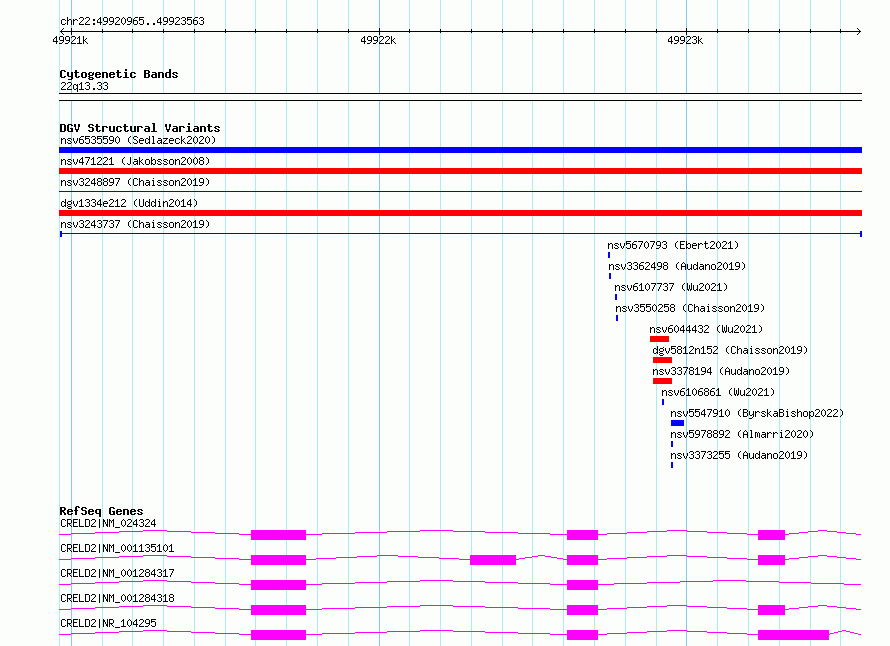This screenshot has height=646, width=890.
Task: Select the 22q13.33 band label
Action: (84, 86)
